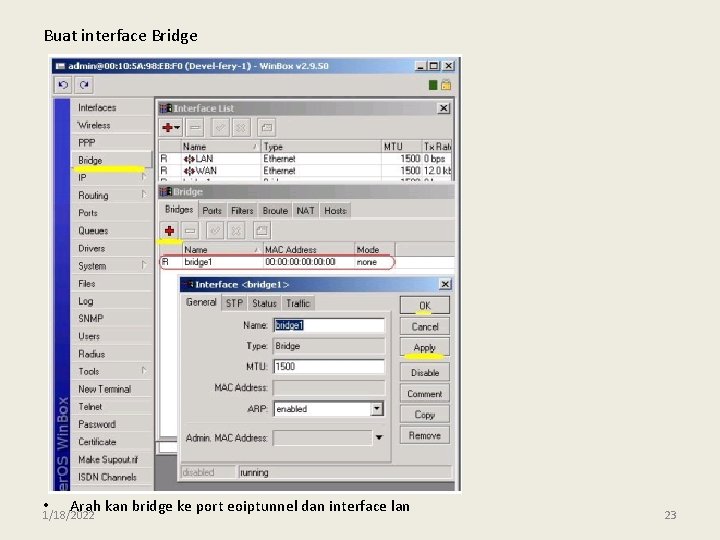Open the Broute tab
This screenshot has width=720, height=540.
[275, 211]
